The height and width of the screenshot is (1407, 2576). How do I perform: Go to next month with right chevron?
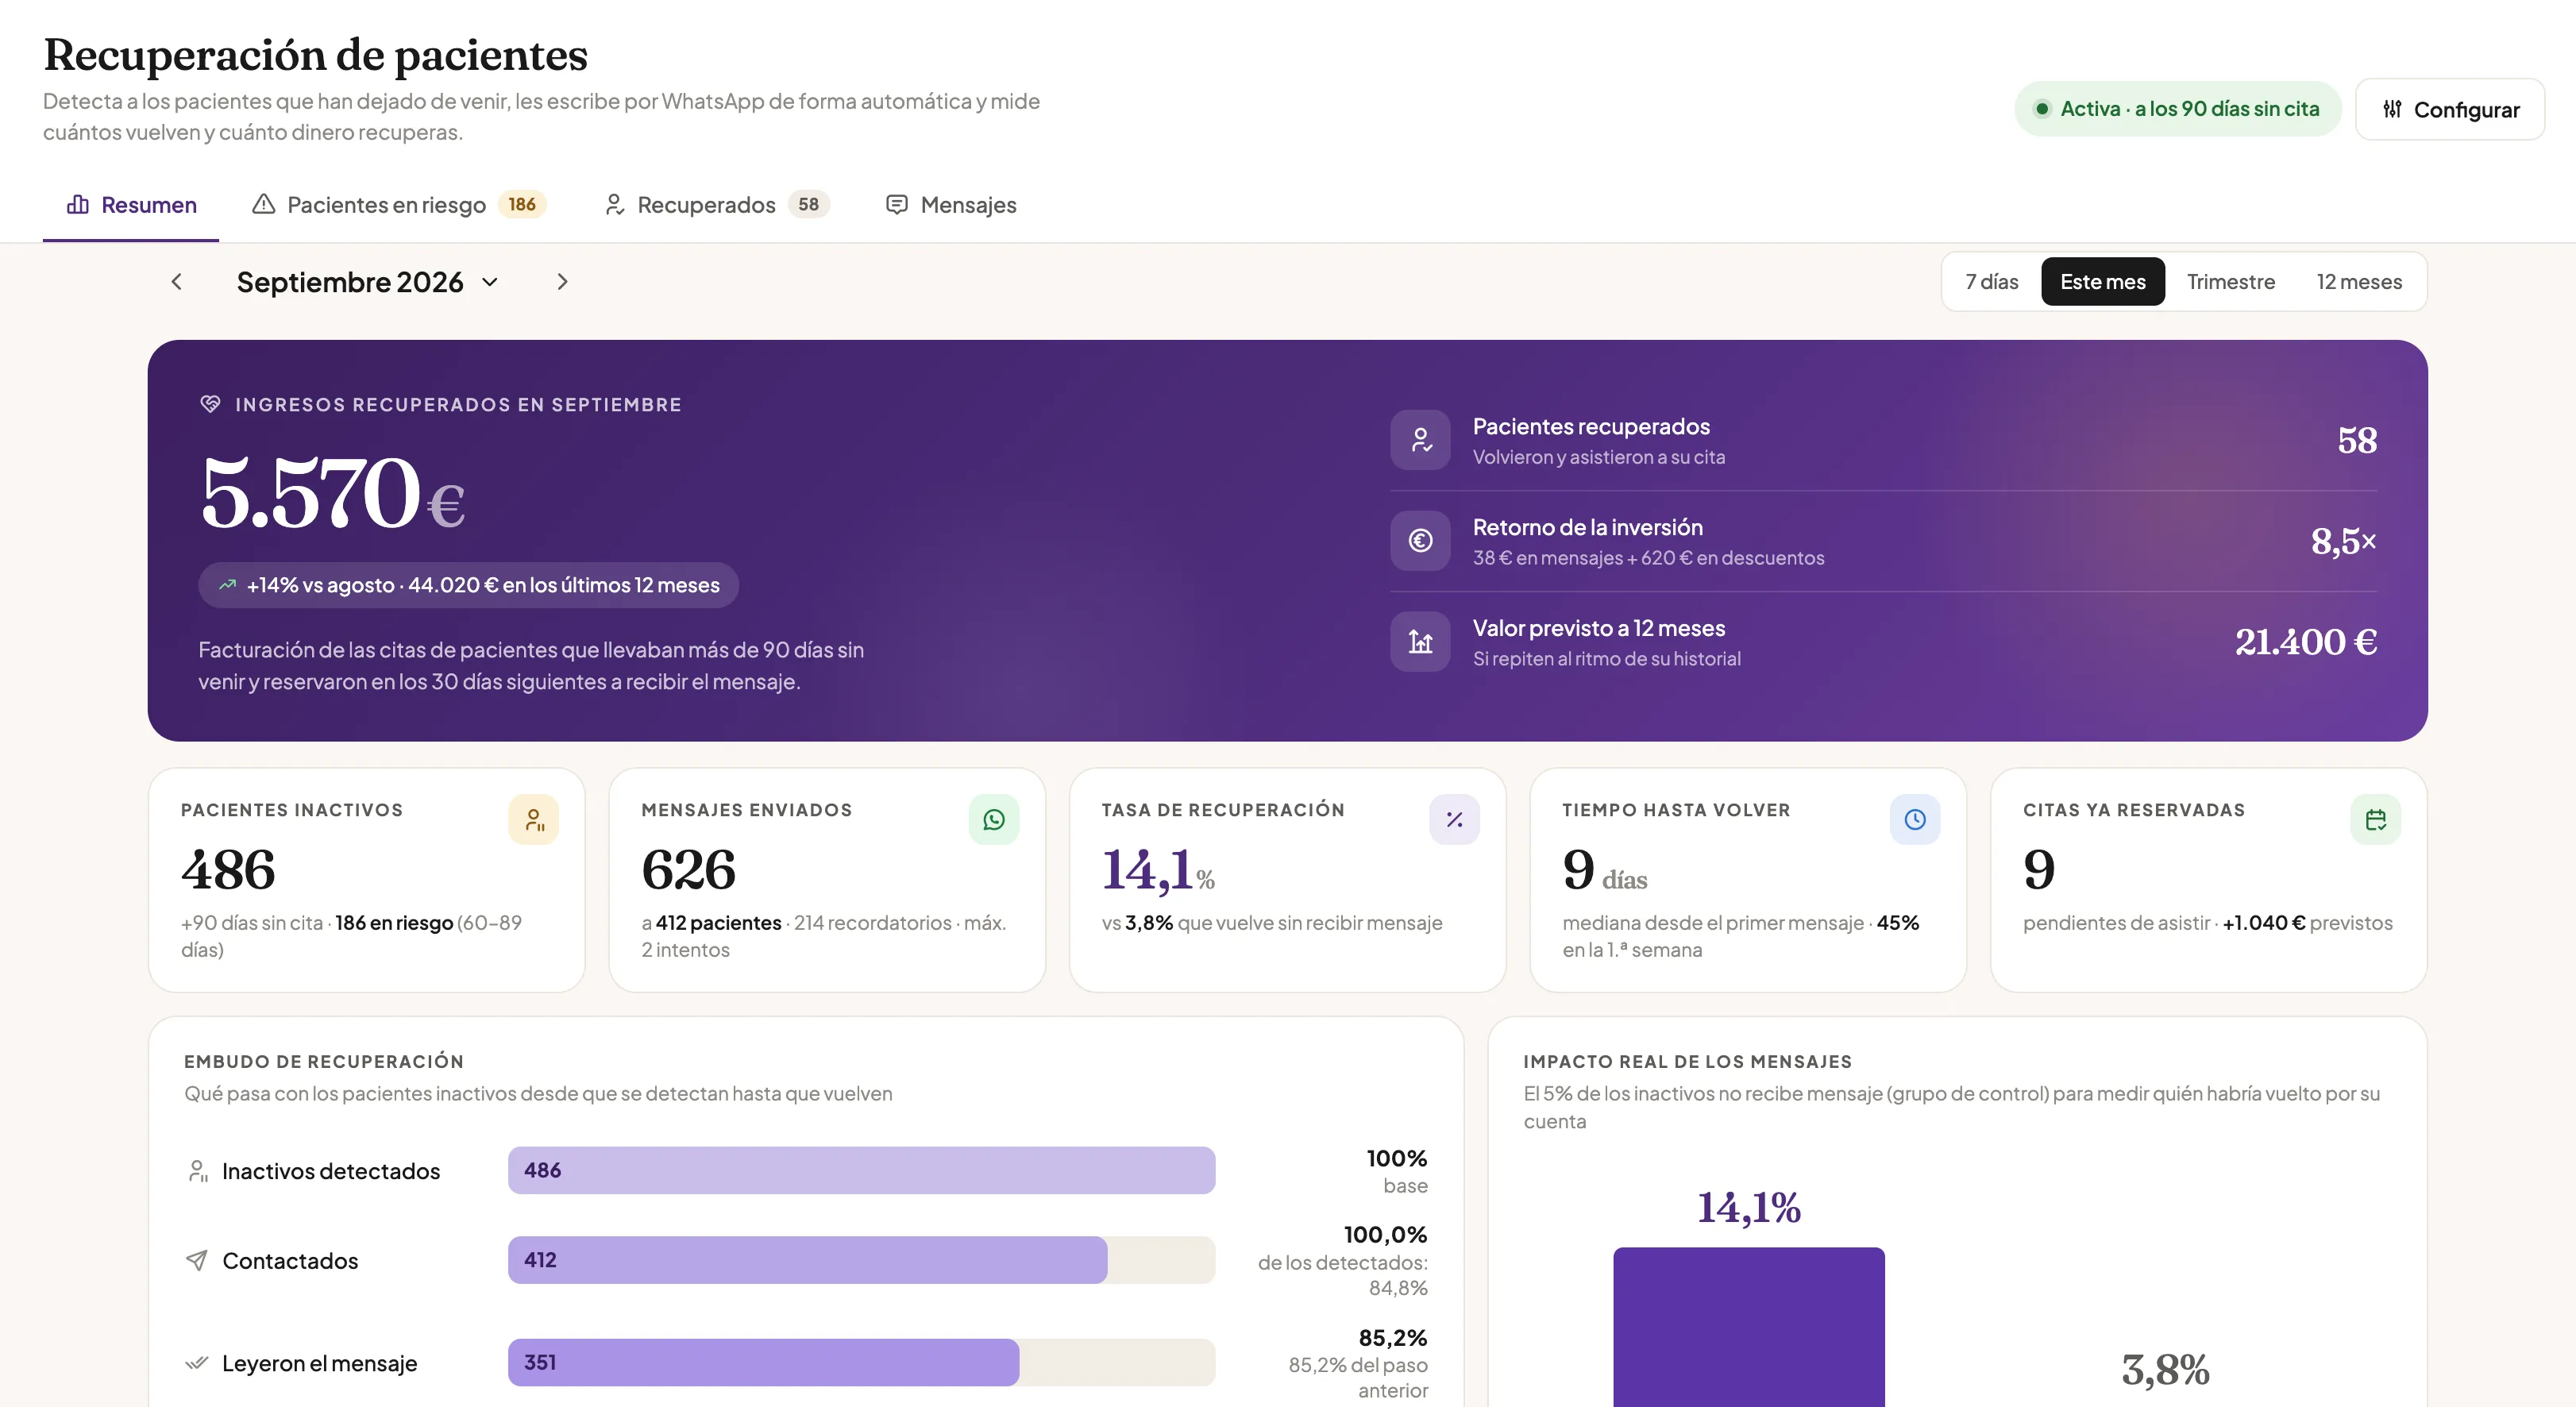(562, 282)
